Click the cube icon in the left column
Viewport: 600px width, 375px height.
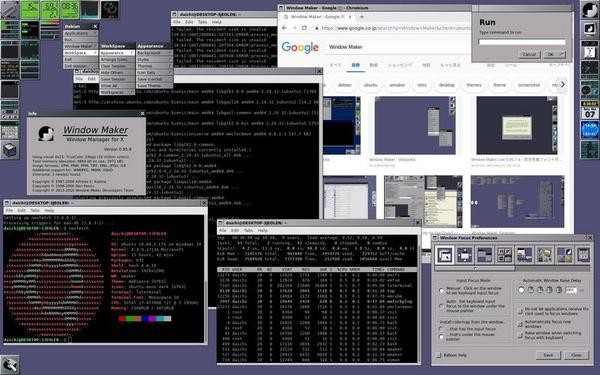(x=10, y=150)
